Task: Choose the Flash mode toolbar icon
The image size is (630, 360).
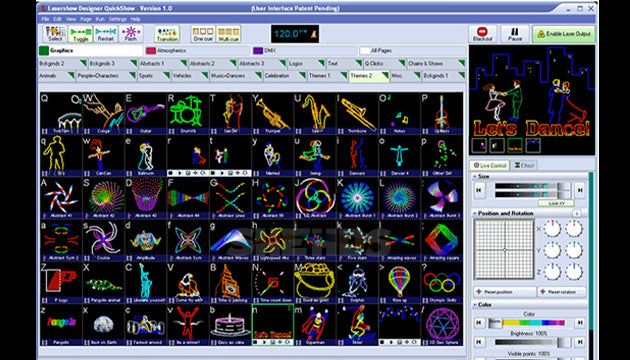Action: click(131, 34)
